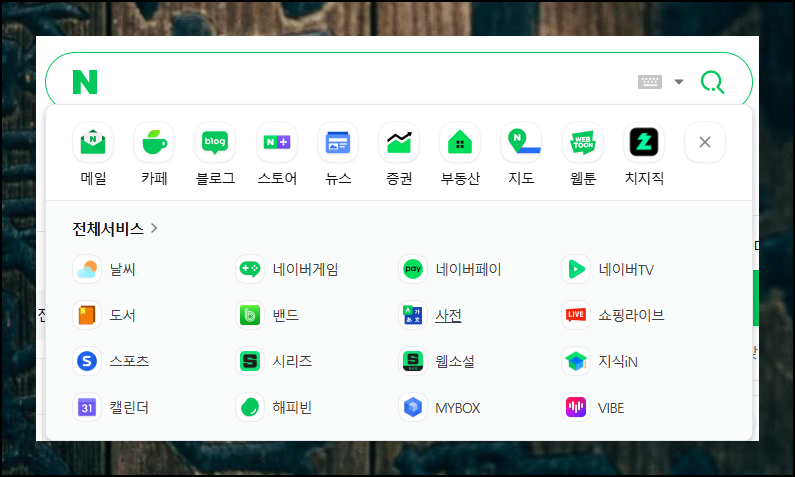This screenshot has height=477, width=795.
Task: Click the Knowledge iN graduation cap icon
Action: [576, 361]
